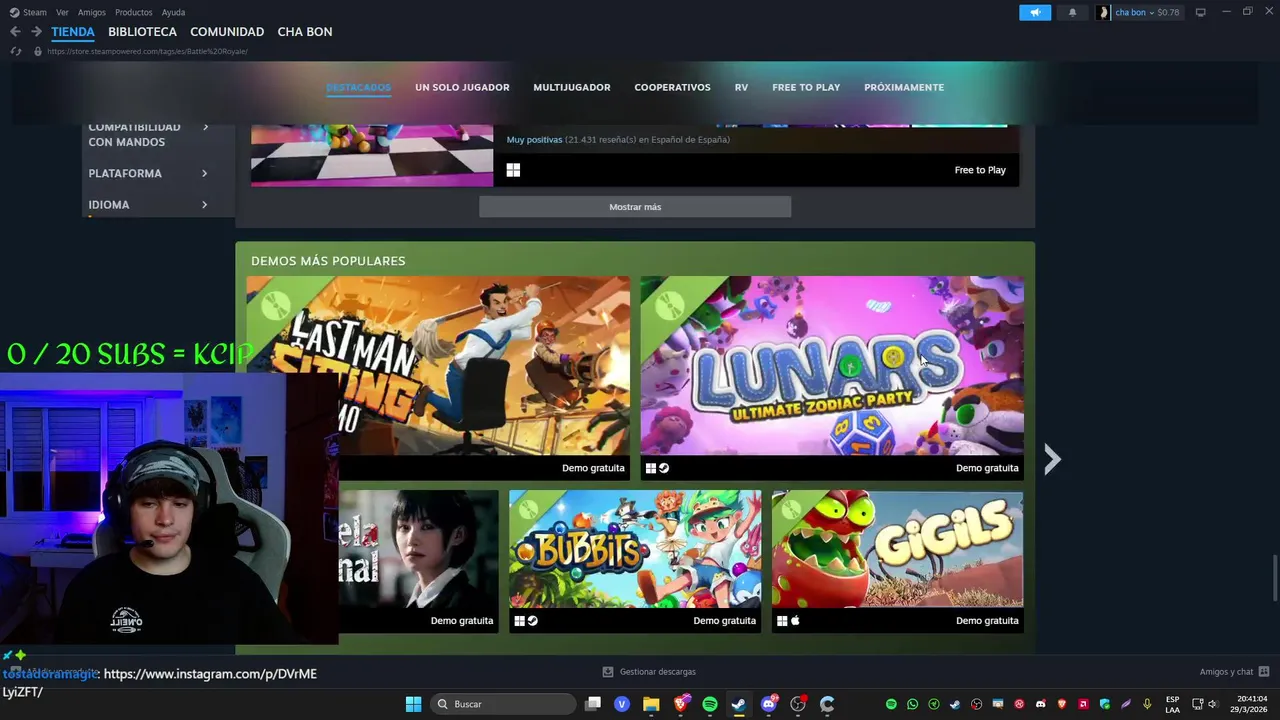Select the COOPERATIVOS tab
Screen dimensions: 1280x720
click(x=672, y=87)
